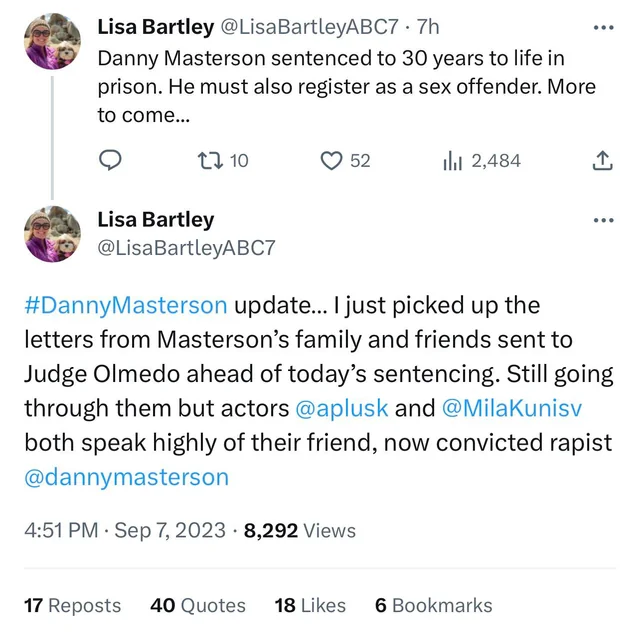Open the #DannyMasterson hashtag
The image size is (640, 634).
[126, 303]
